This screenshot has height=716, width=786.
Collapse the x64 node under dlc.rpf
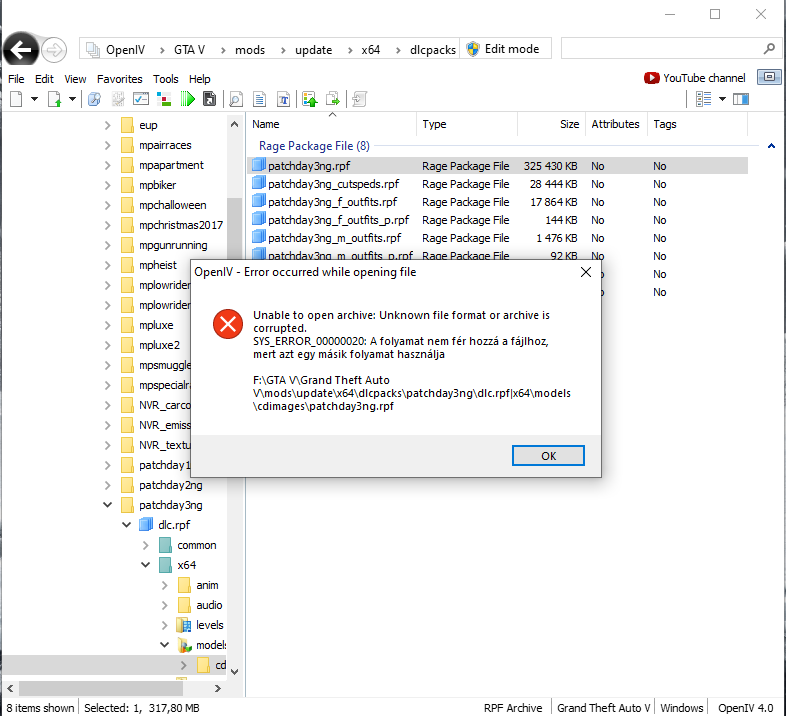tap(145, 565)
